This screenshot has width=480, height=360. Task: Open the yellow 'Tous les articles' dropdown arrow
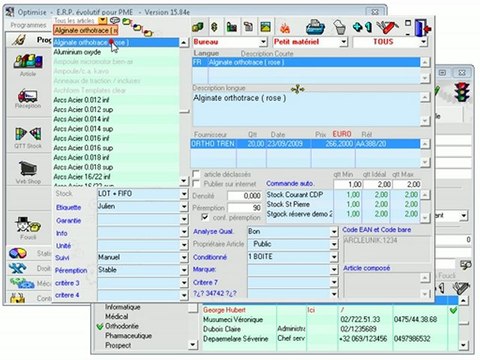pos(103,21)
